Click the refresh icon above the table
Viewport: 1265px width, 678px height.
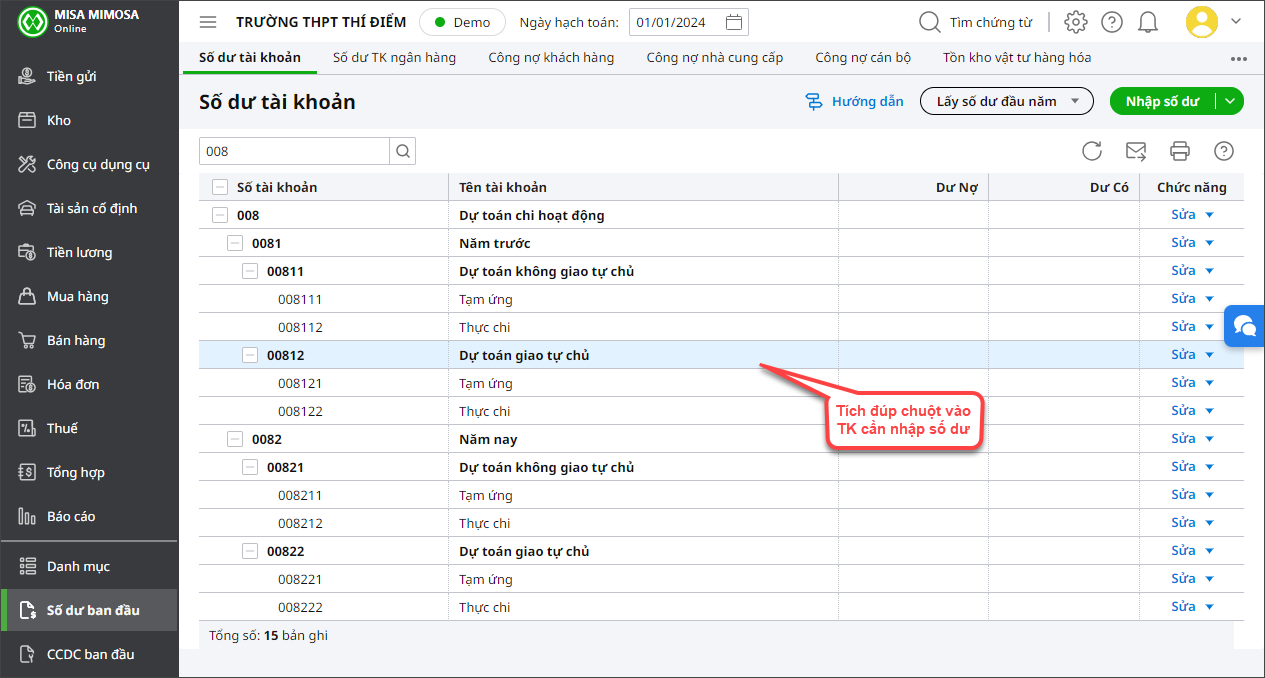[x=1092, y=151]
